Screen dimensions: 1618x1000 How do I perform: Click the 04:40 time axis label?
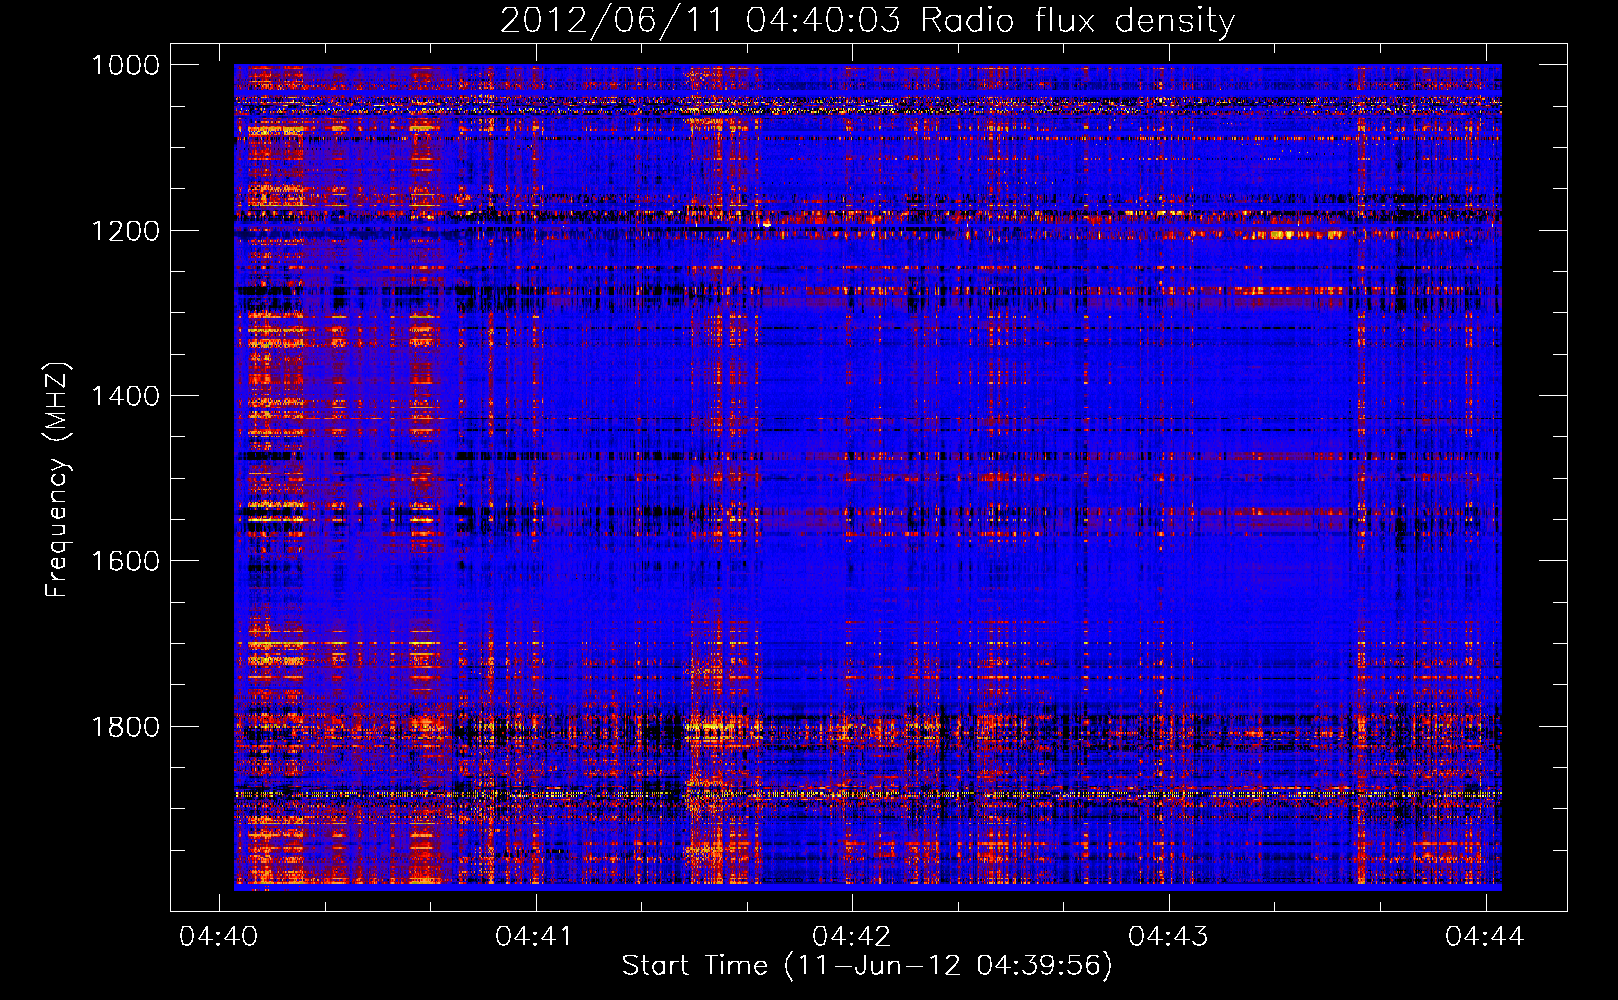[x=218, y=936]
